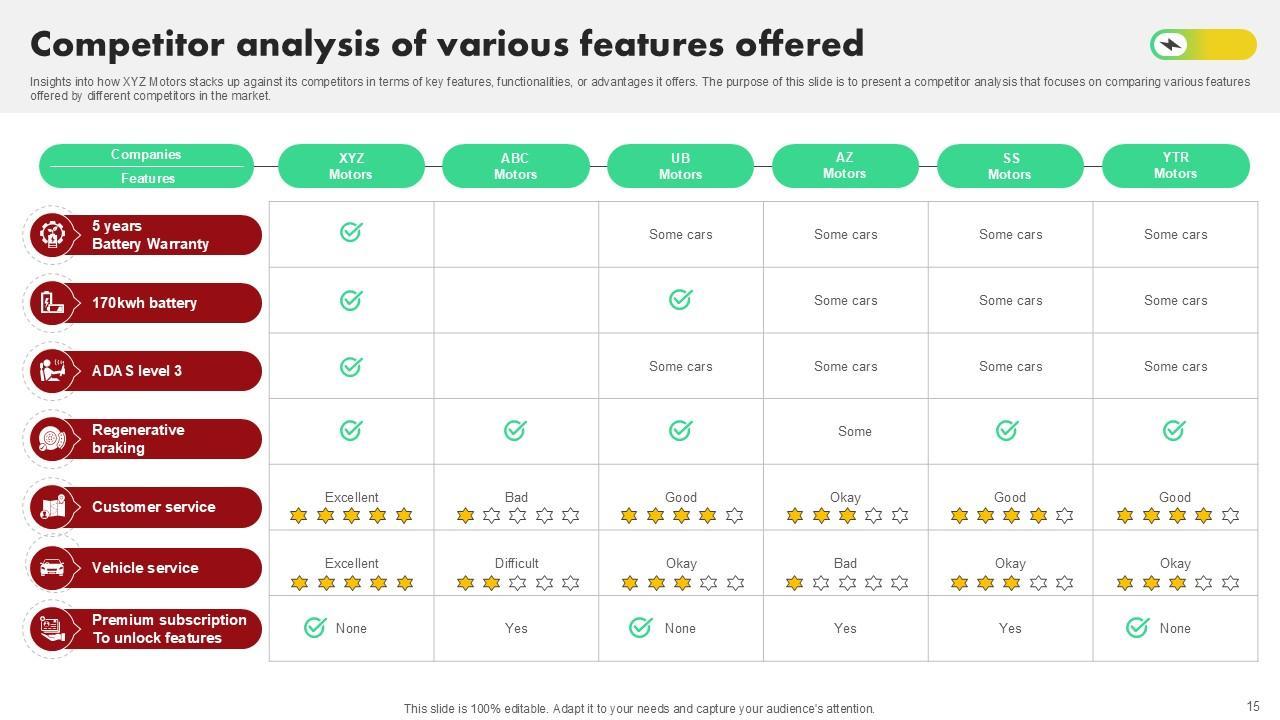
Task: Click the ADAS level 3 driver icon
Action: [52, 371]
